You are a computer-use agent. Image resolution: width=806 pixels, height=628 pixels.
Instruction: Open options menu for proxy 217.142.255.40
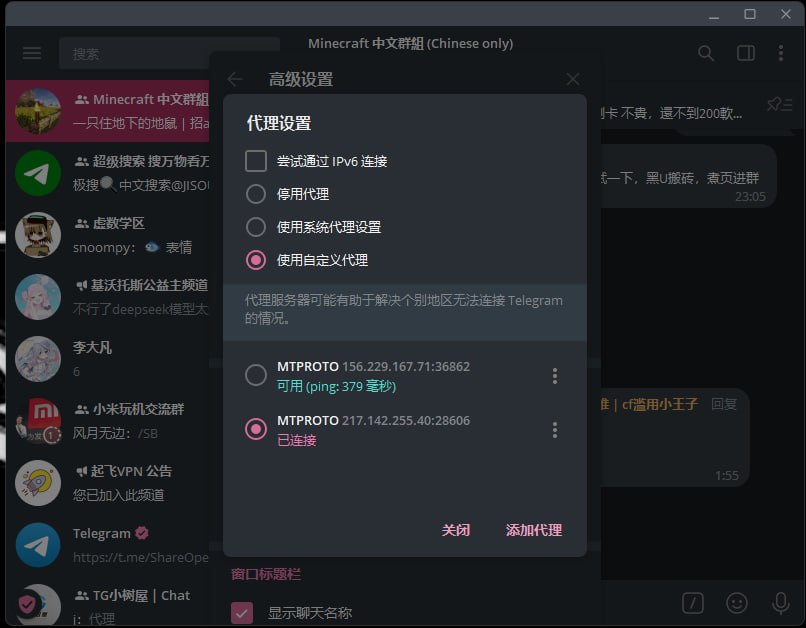pos(555,430)
